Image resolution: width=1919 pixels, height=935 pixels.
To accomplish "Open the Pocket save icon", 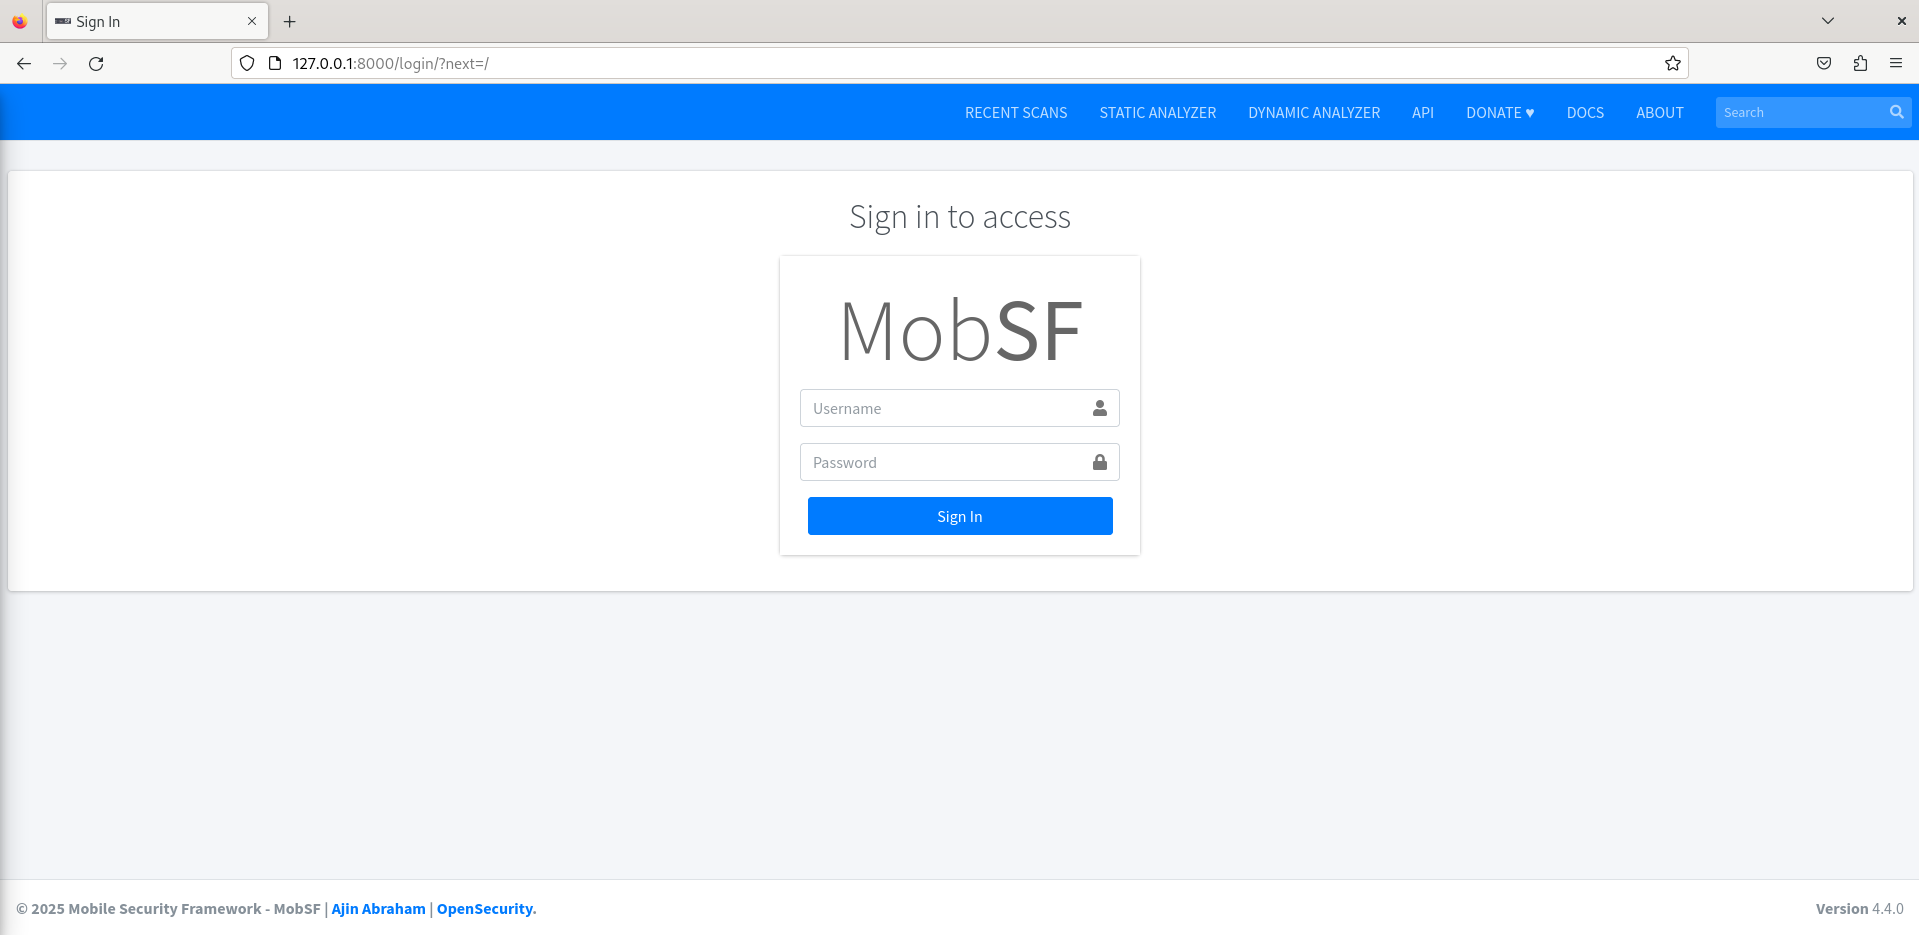I will coord(1824,64).
